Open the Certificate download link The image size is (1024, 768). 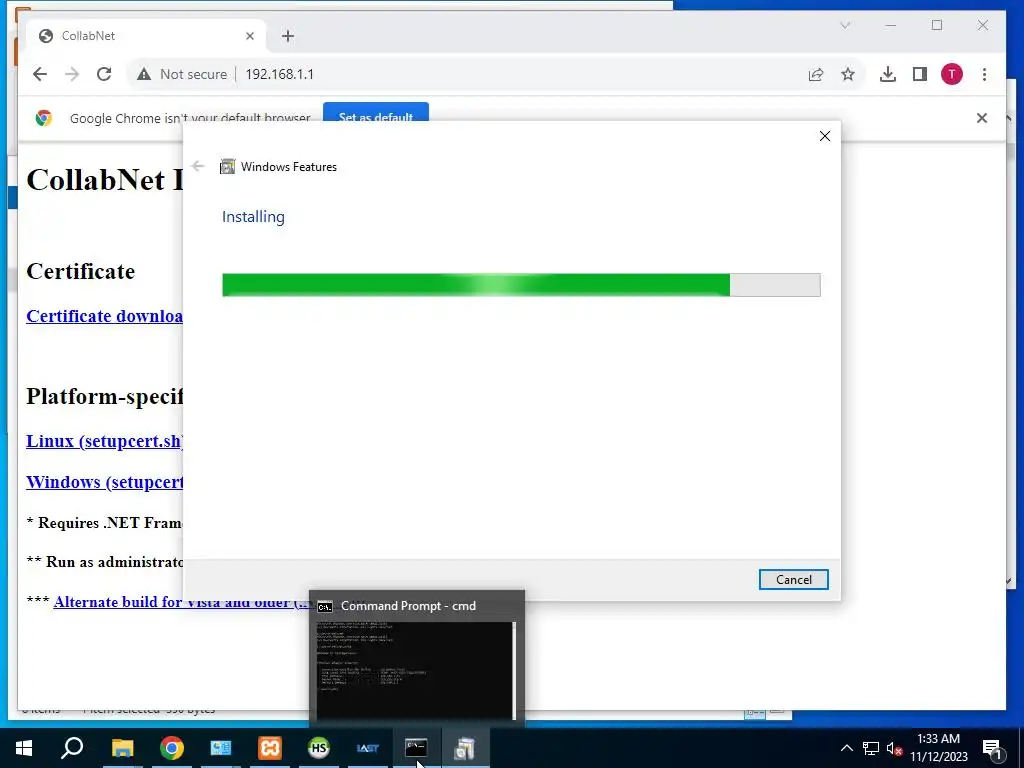104,316
